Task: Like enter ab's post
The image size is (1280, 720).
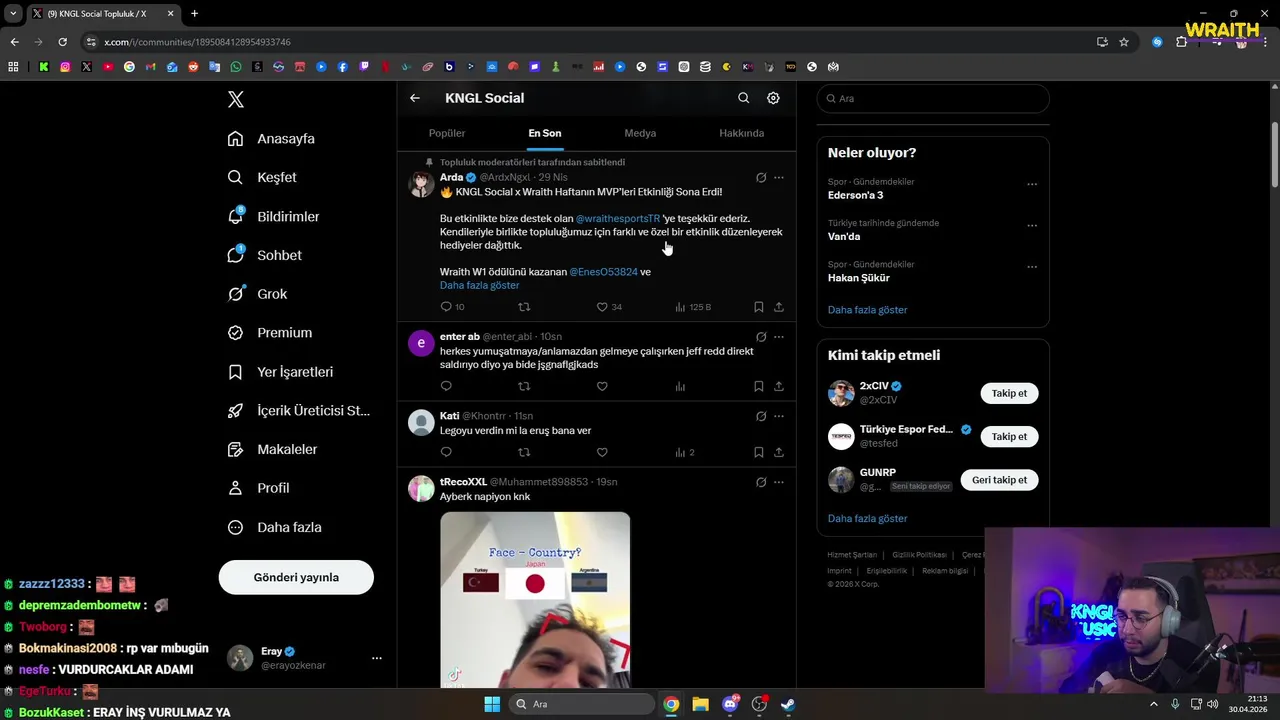Action: point(602,386)
